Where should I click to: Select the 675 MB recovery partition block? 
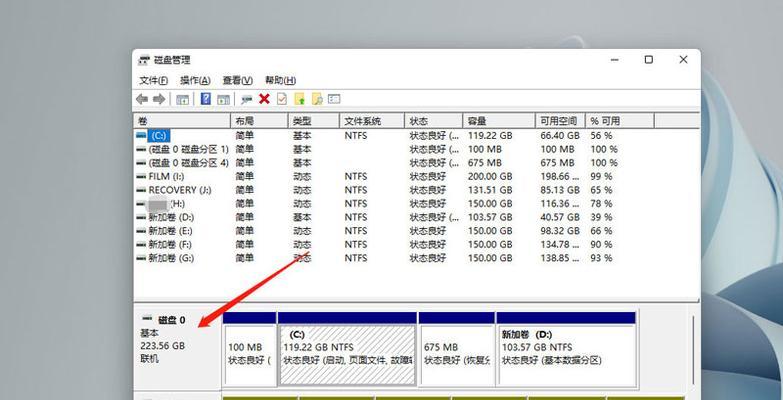click(x=457, y=348)
